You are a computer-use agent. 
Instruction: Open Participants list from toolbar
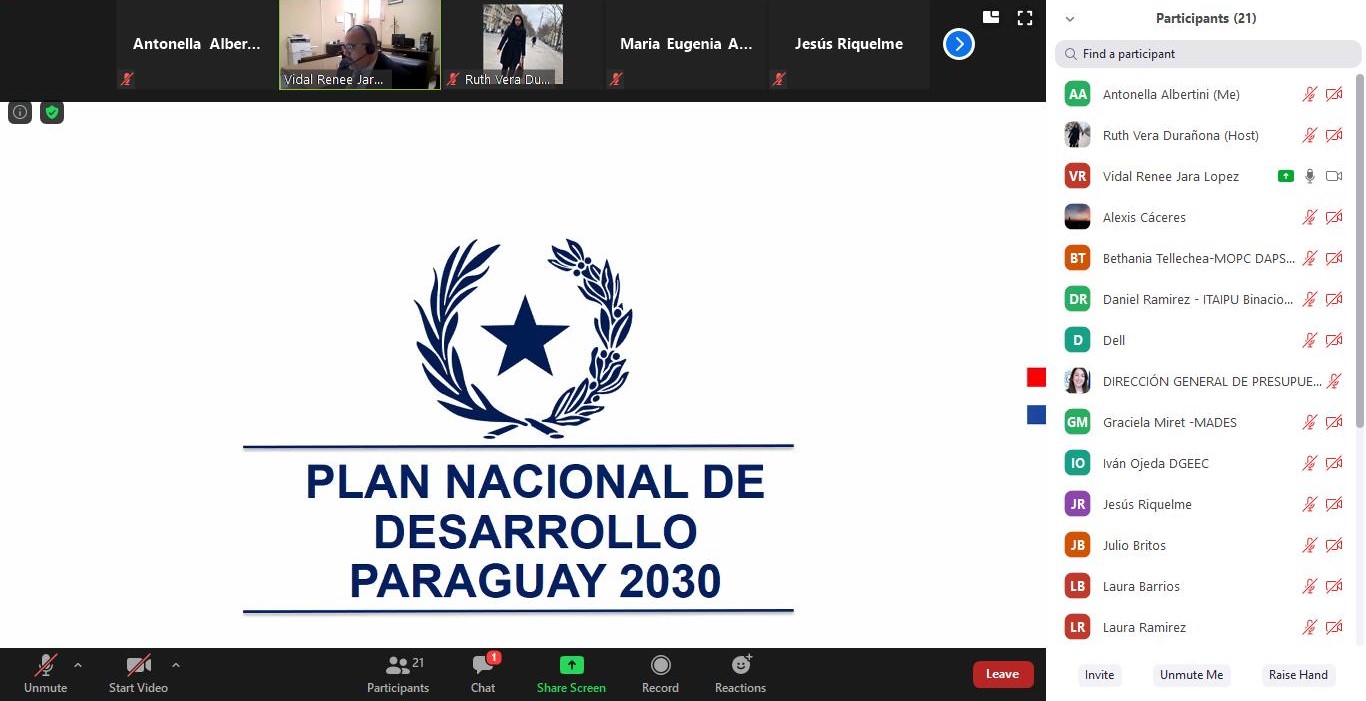point(398,674)
